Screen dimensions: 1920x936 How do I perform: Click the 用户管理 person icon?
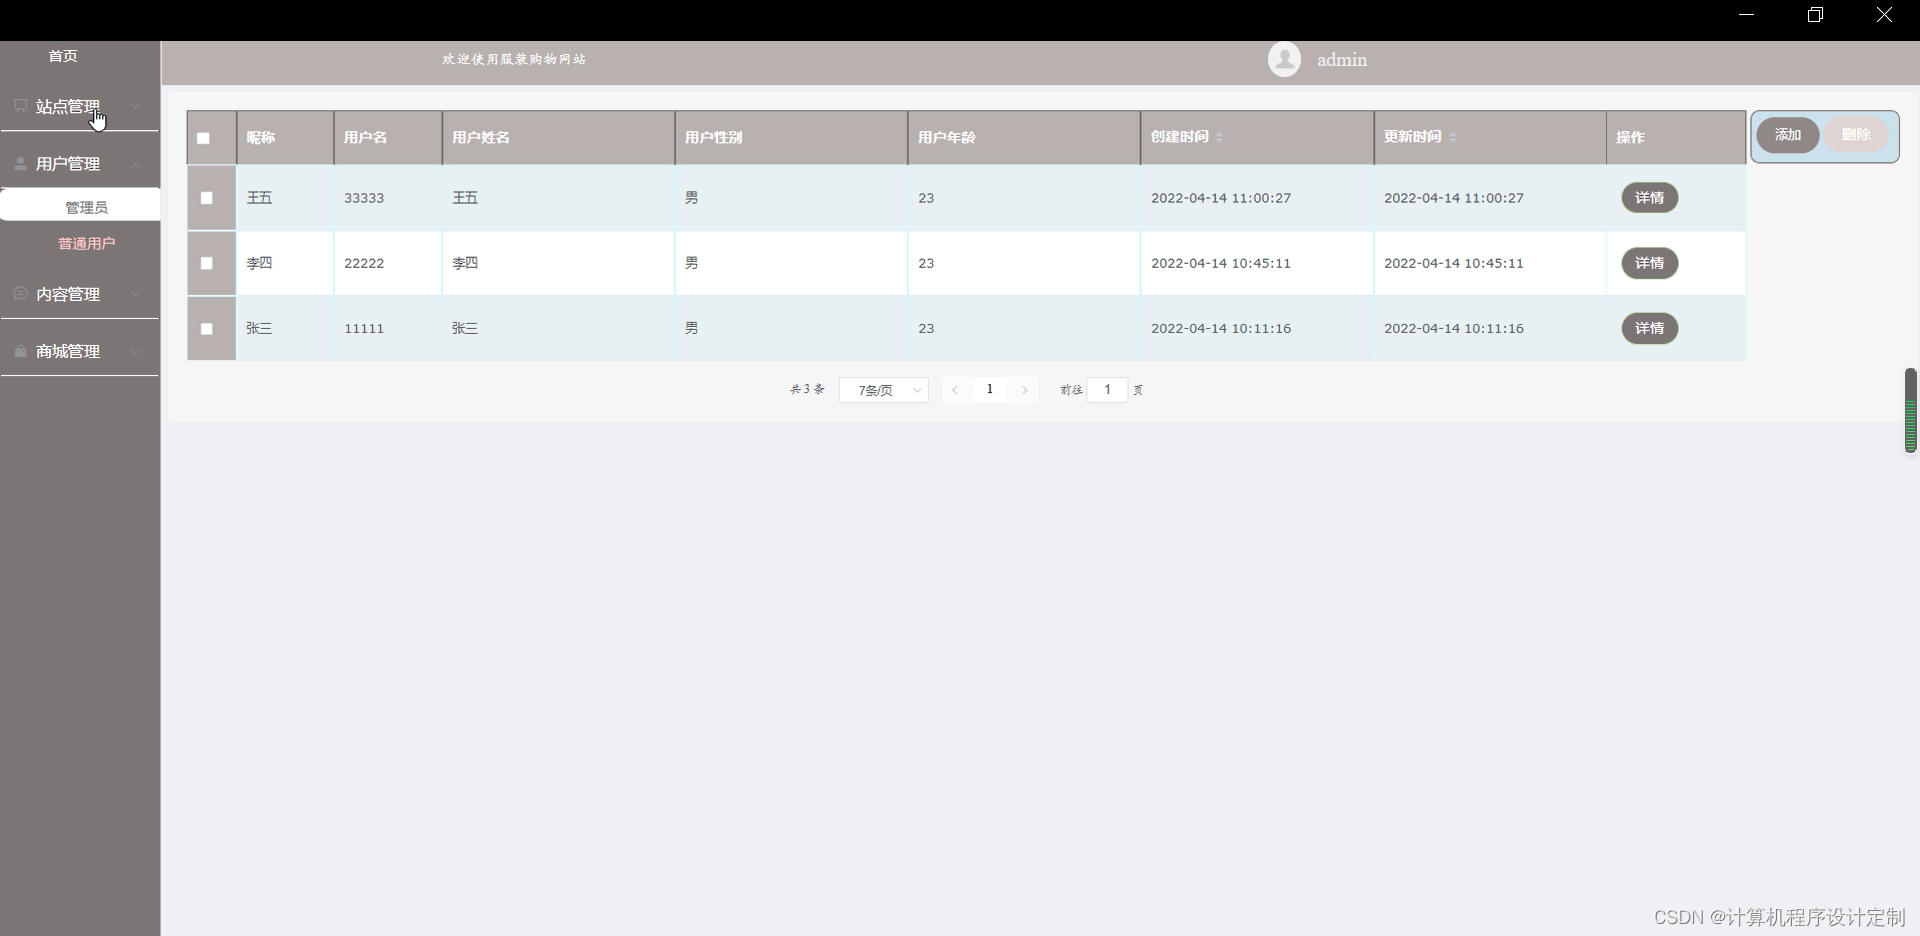tap(20, 163)
